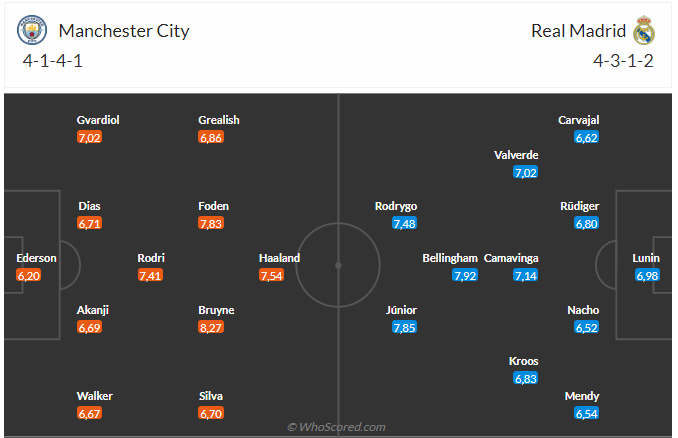The image size is (678, 438).
Task: Select player name Kroos
Action: tap(524, 360)
